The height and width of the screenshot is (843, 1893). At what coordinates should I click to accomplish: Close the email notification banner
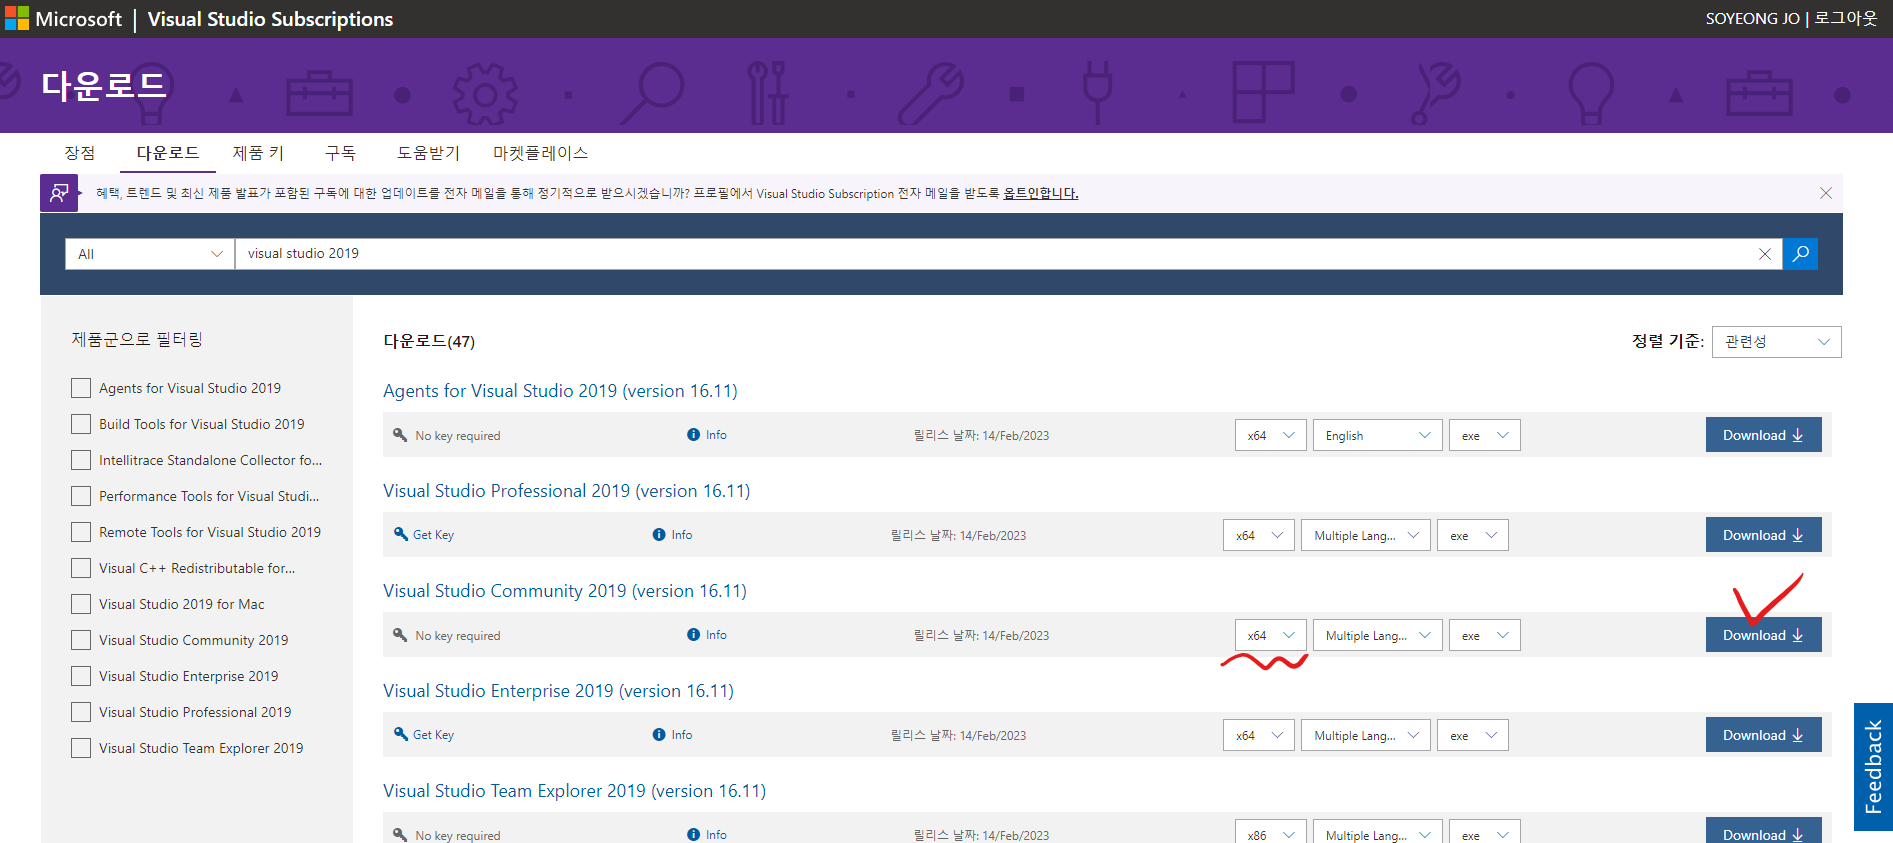point(1826,193)
